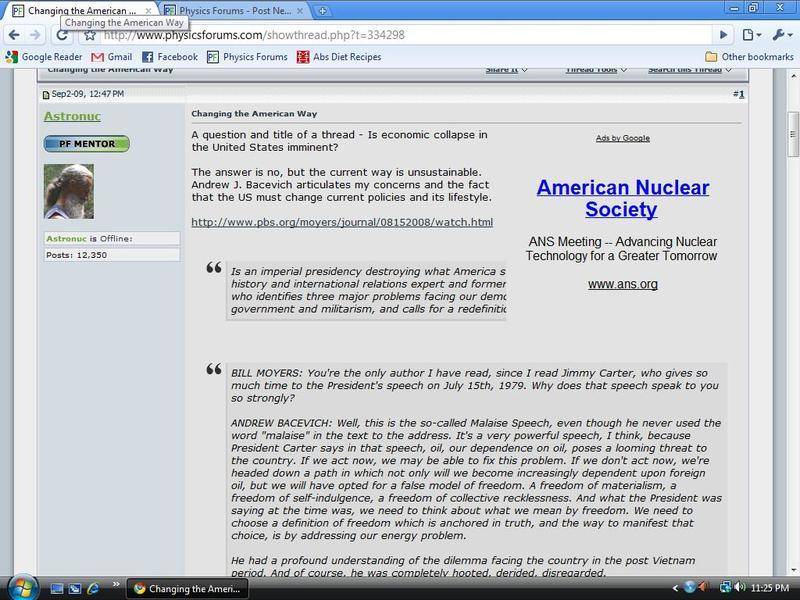
Task: Launch Internet Explorer from quick launch
Action: point(93,589)
